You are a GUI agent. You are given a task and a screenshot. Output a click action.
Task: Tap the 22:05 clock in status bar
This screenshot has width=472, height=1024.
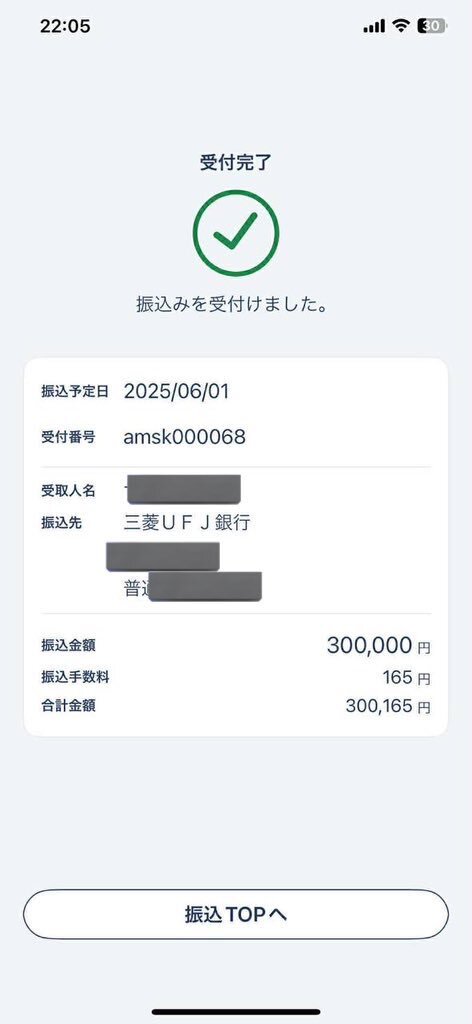[65, 26]
